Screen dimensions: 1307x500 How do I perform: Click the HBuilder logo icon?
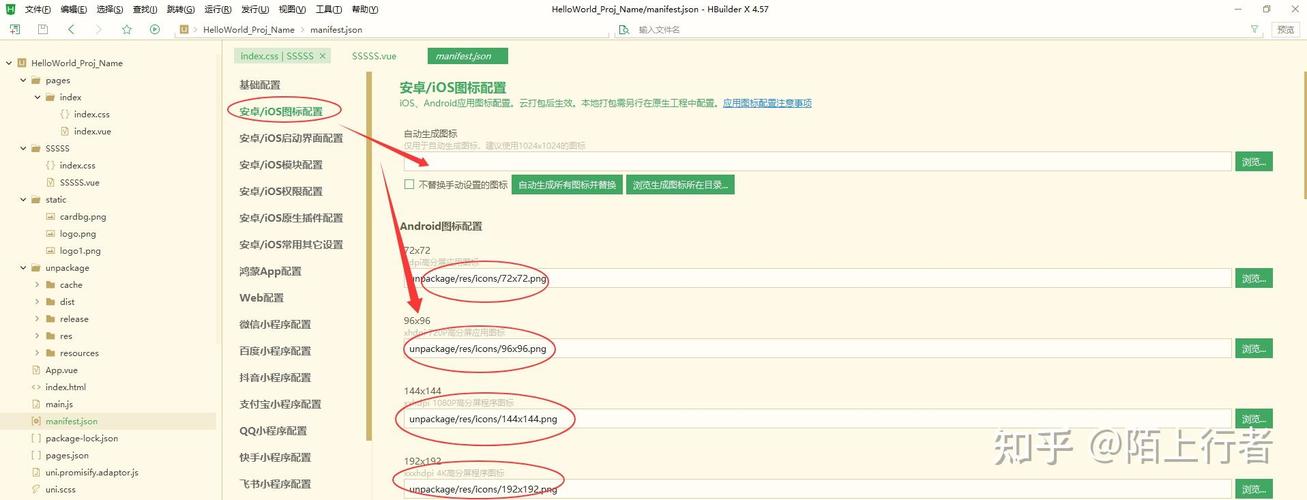click(x=10, y=9)
